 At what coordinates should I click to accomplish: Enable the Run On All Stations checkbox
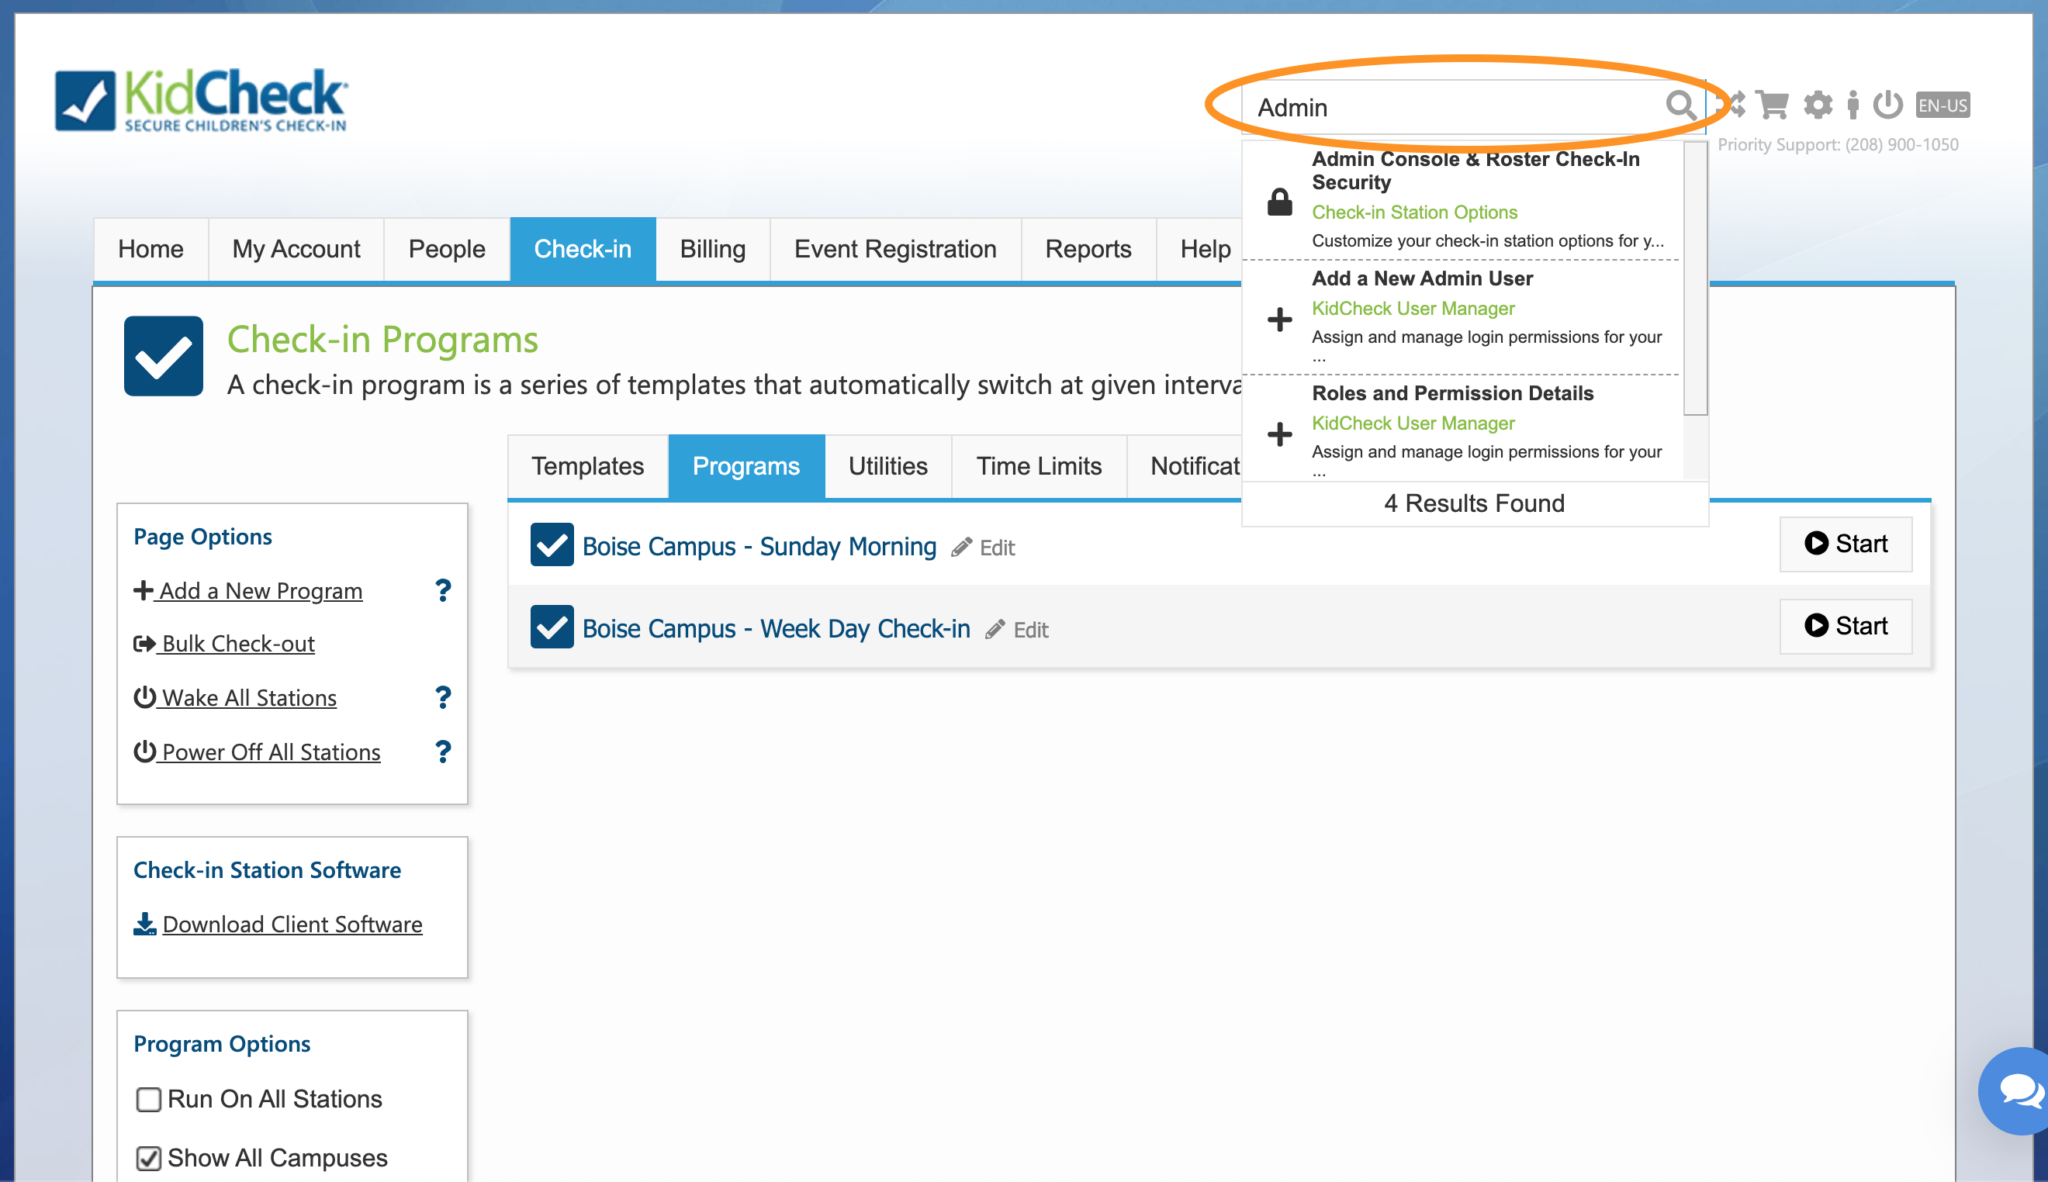148,1099
